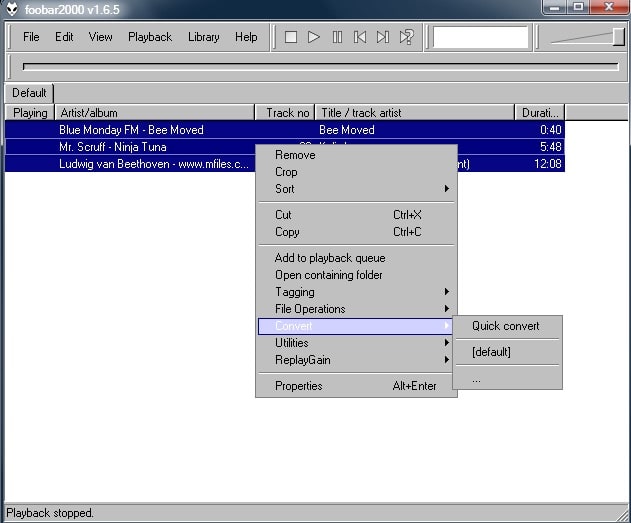The width and height of the screenshot is (631, 523).
Task: Expand the Sort submenu
Action: coord(356,189)
